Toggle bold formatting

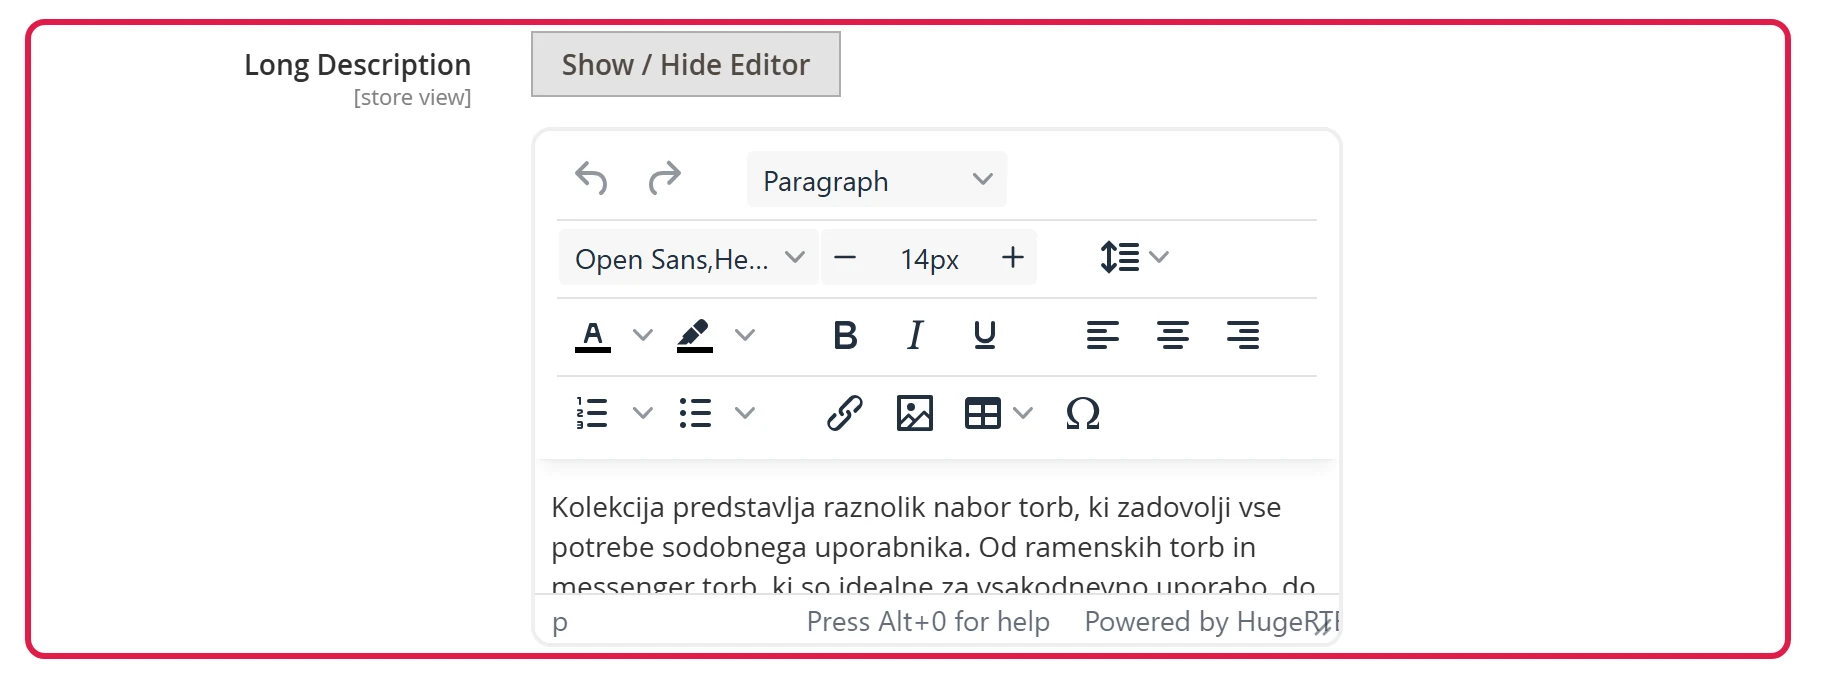click(845, 335)
